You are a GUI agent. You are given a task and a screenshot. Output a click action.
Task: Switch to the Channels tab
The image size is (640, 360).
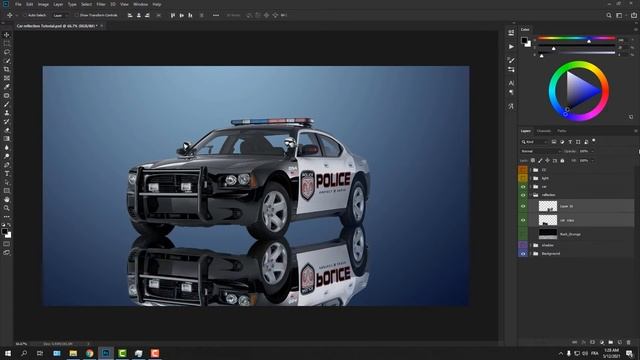pyautogui.click(x=544, y=131)
